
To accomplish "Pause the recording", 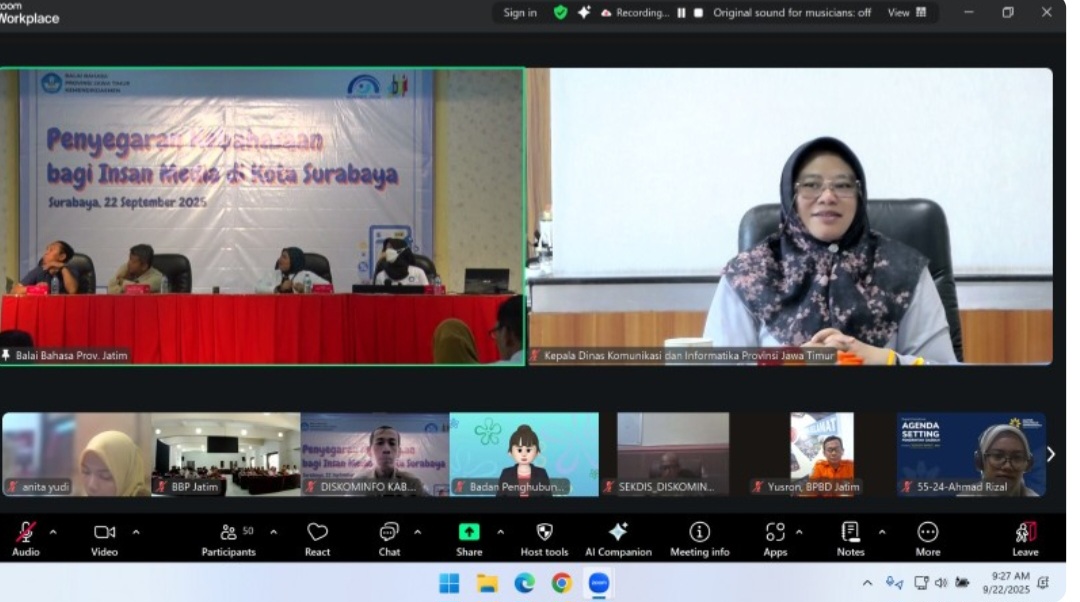I will (681, 12).
